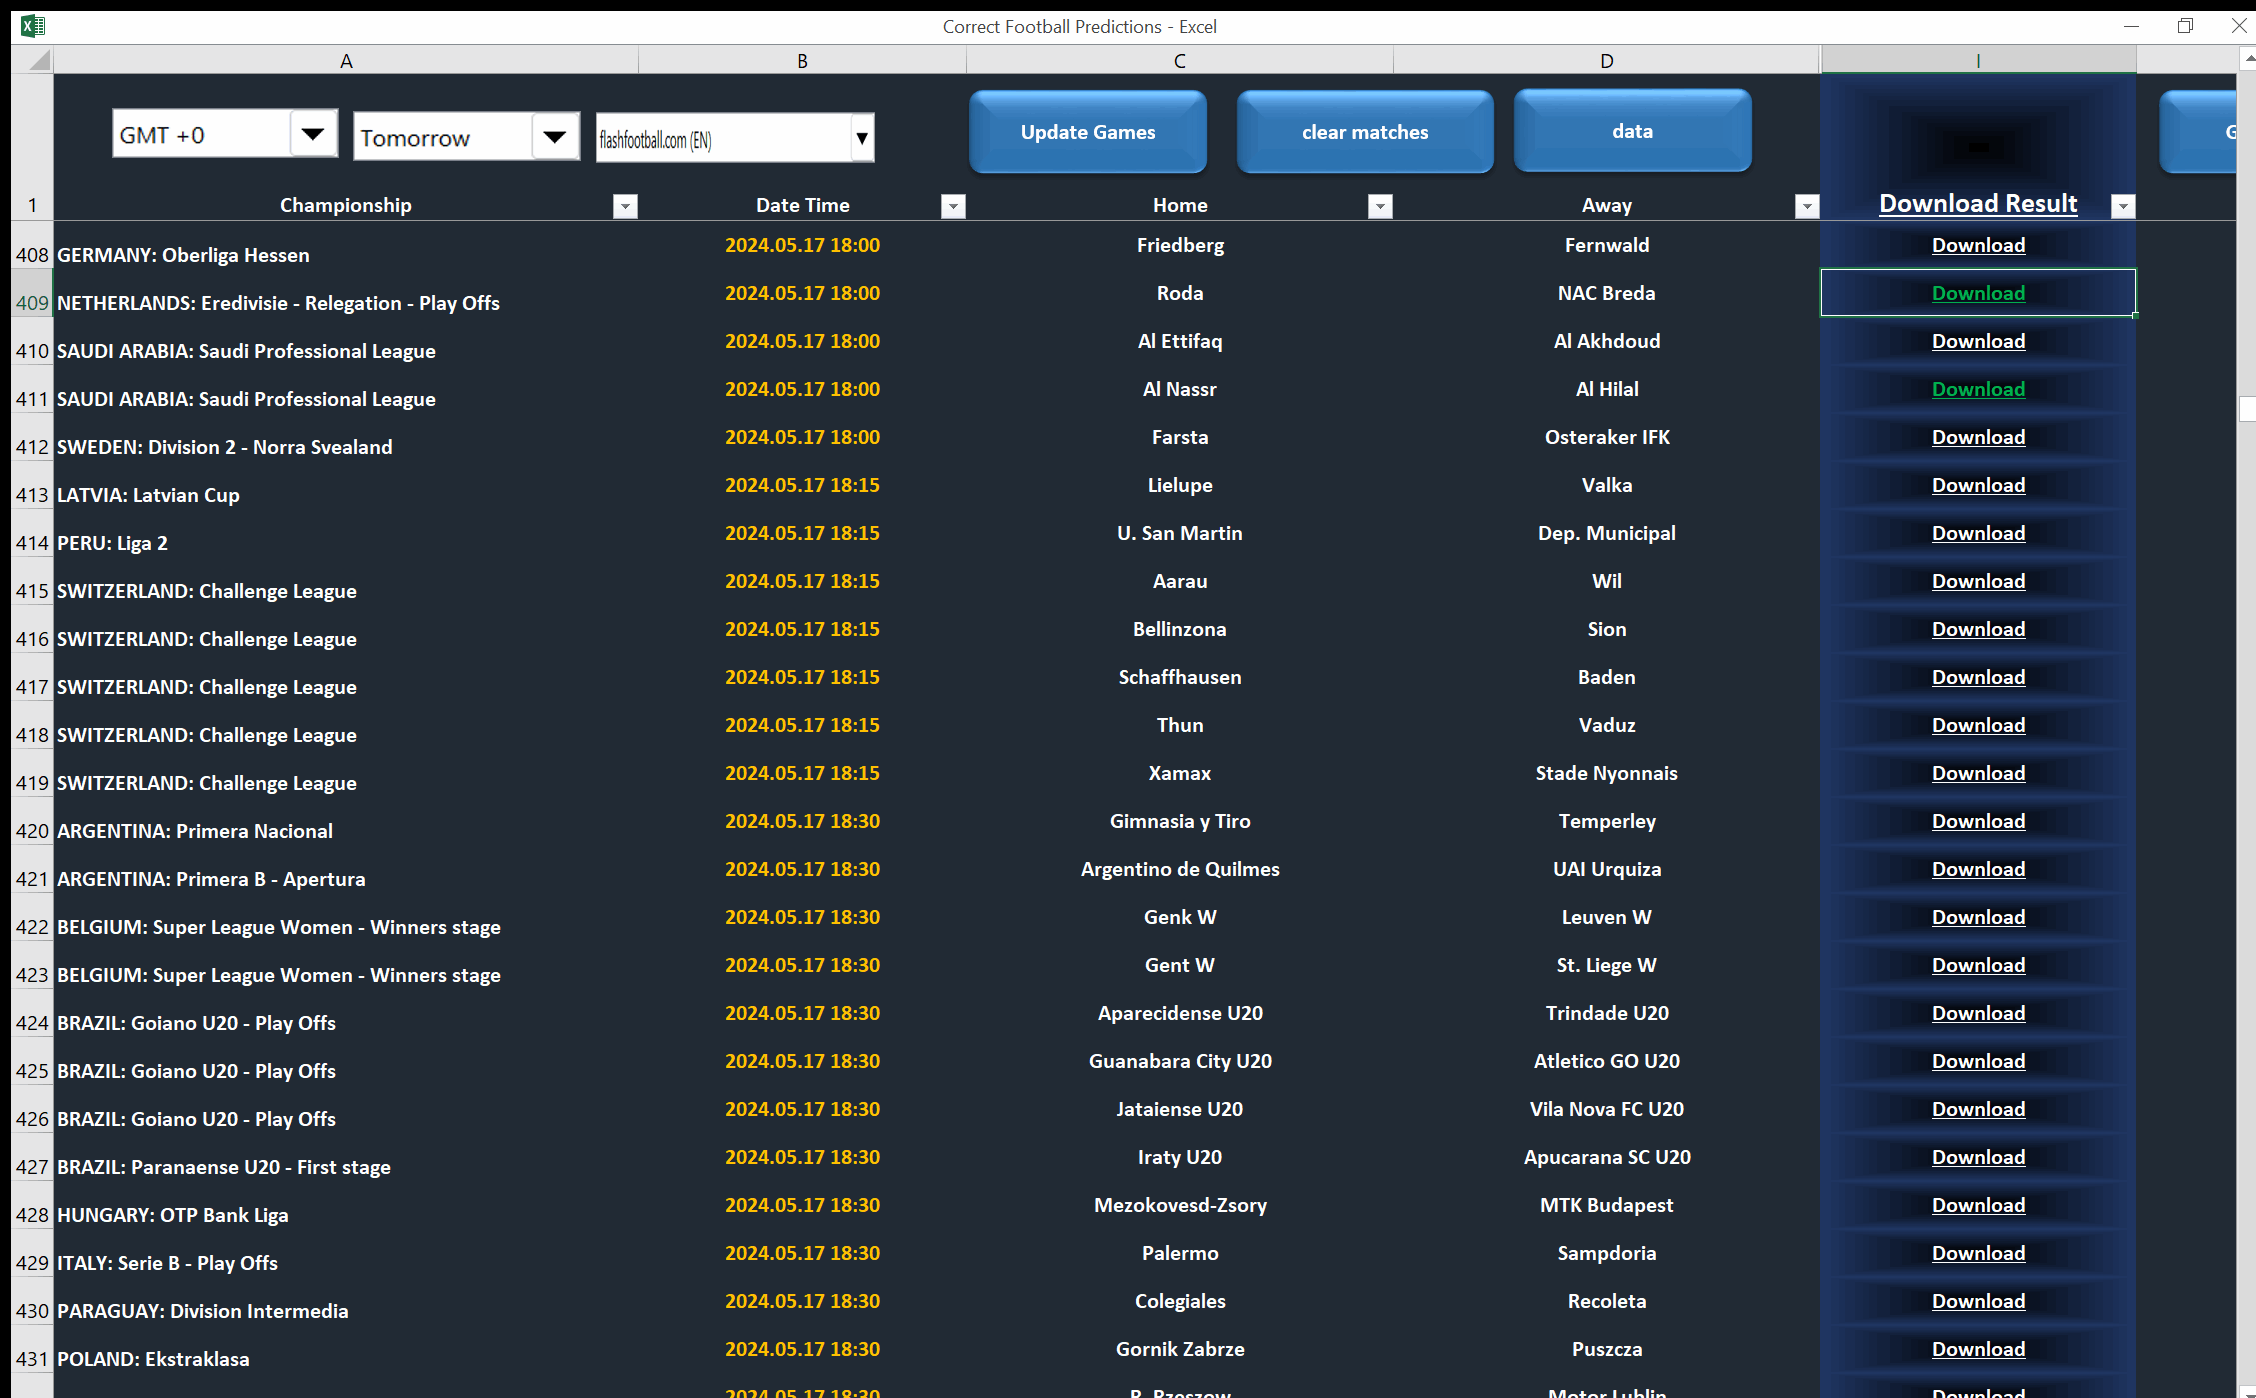Select the column A header
2256x1398 pixels.
tap(346, 60)
